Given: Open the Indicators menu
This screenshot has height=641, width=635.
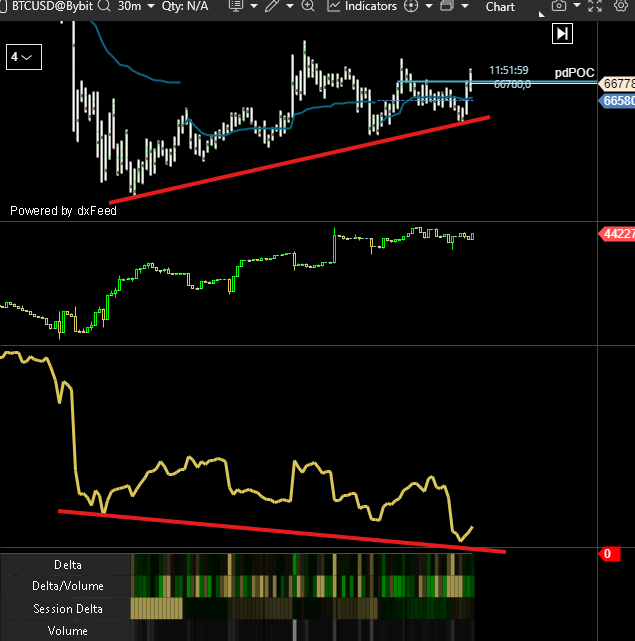Looking at the screenshot, I should point(362,6).
